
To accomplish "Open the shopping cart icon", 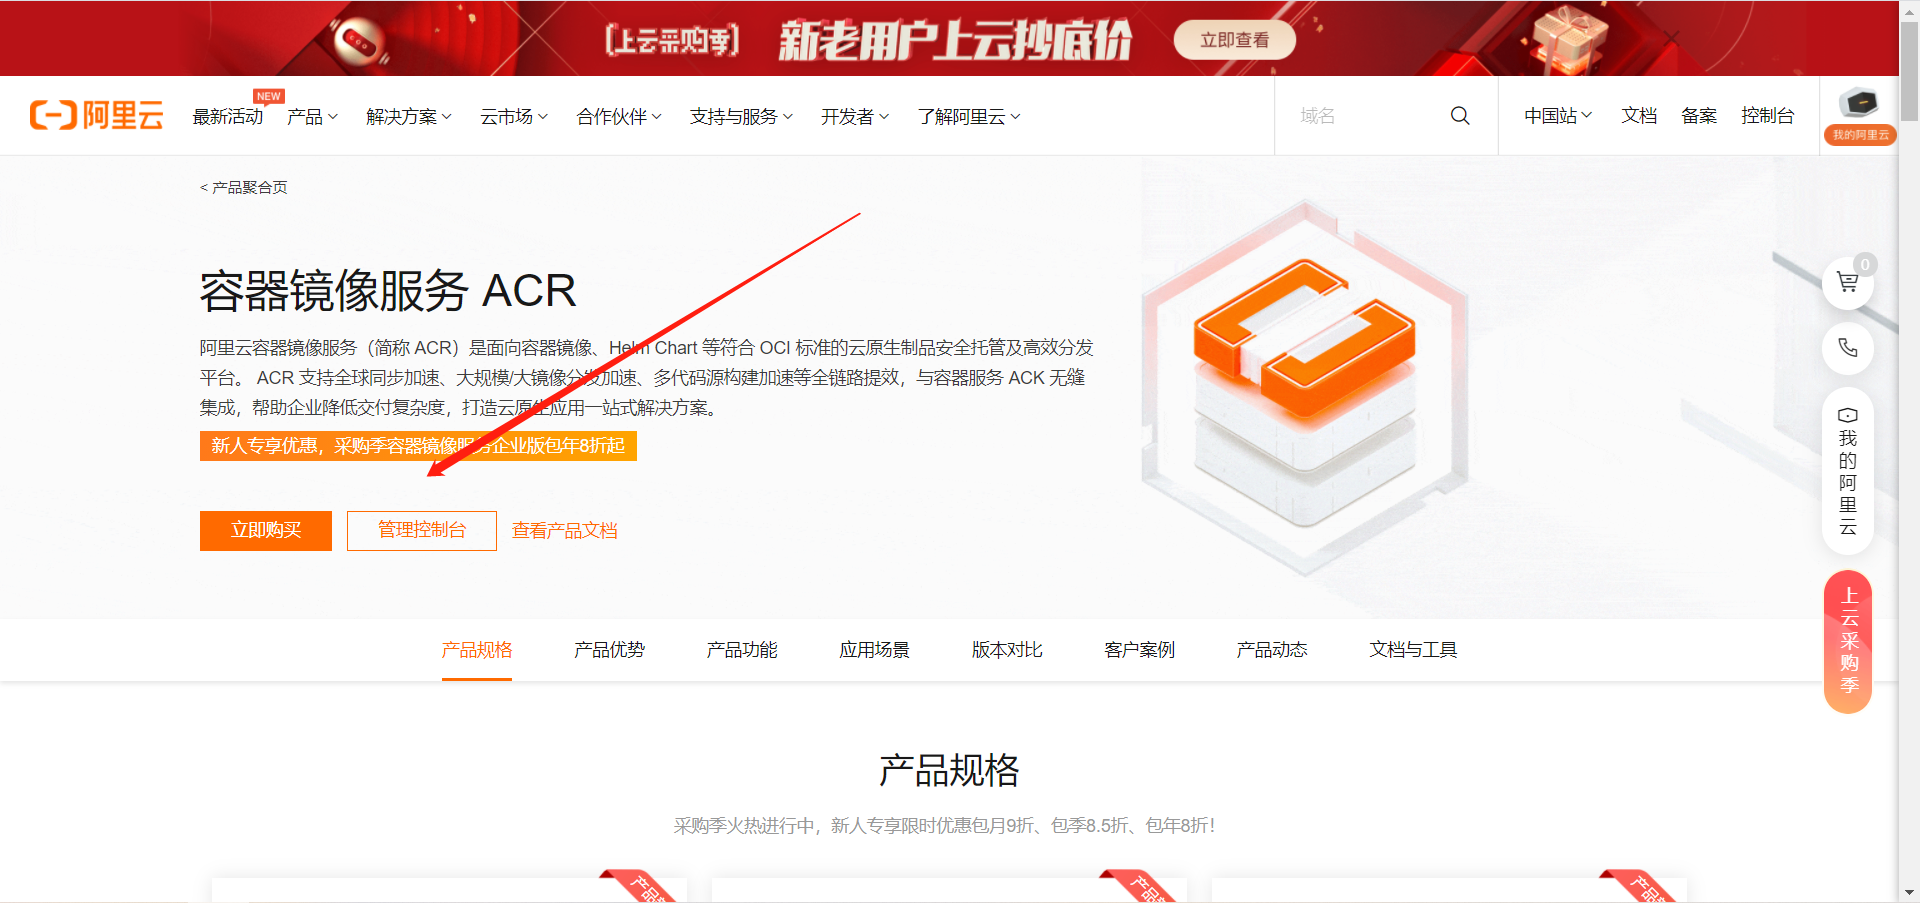I will coord(1847,283).
